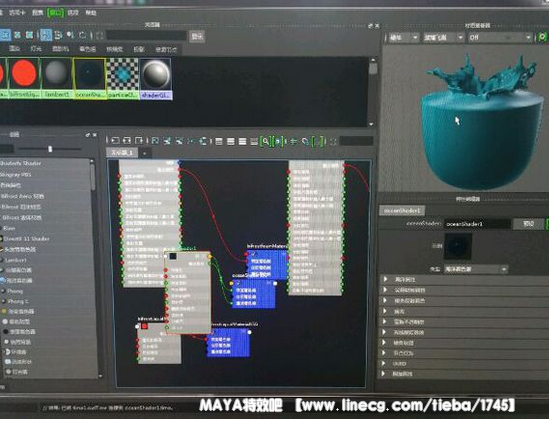Switch to the 着色组 Shading Groups tab

(88, 49)
